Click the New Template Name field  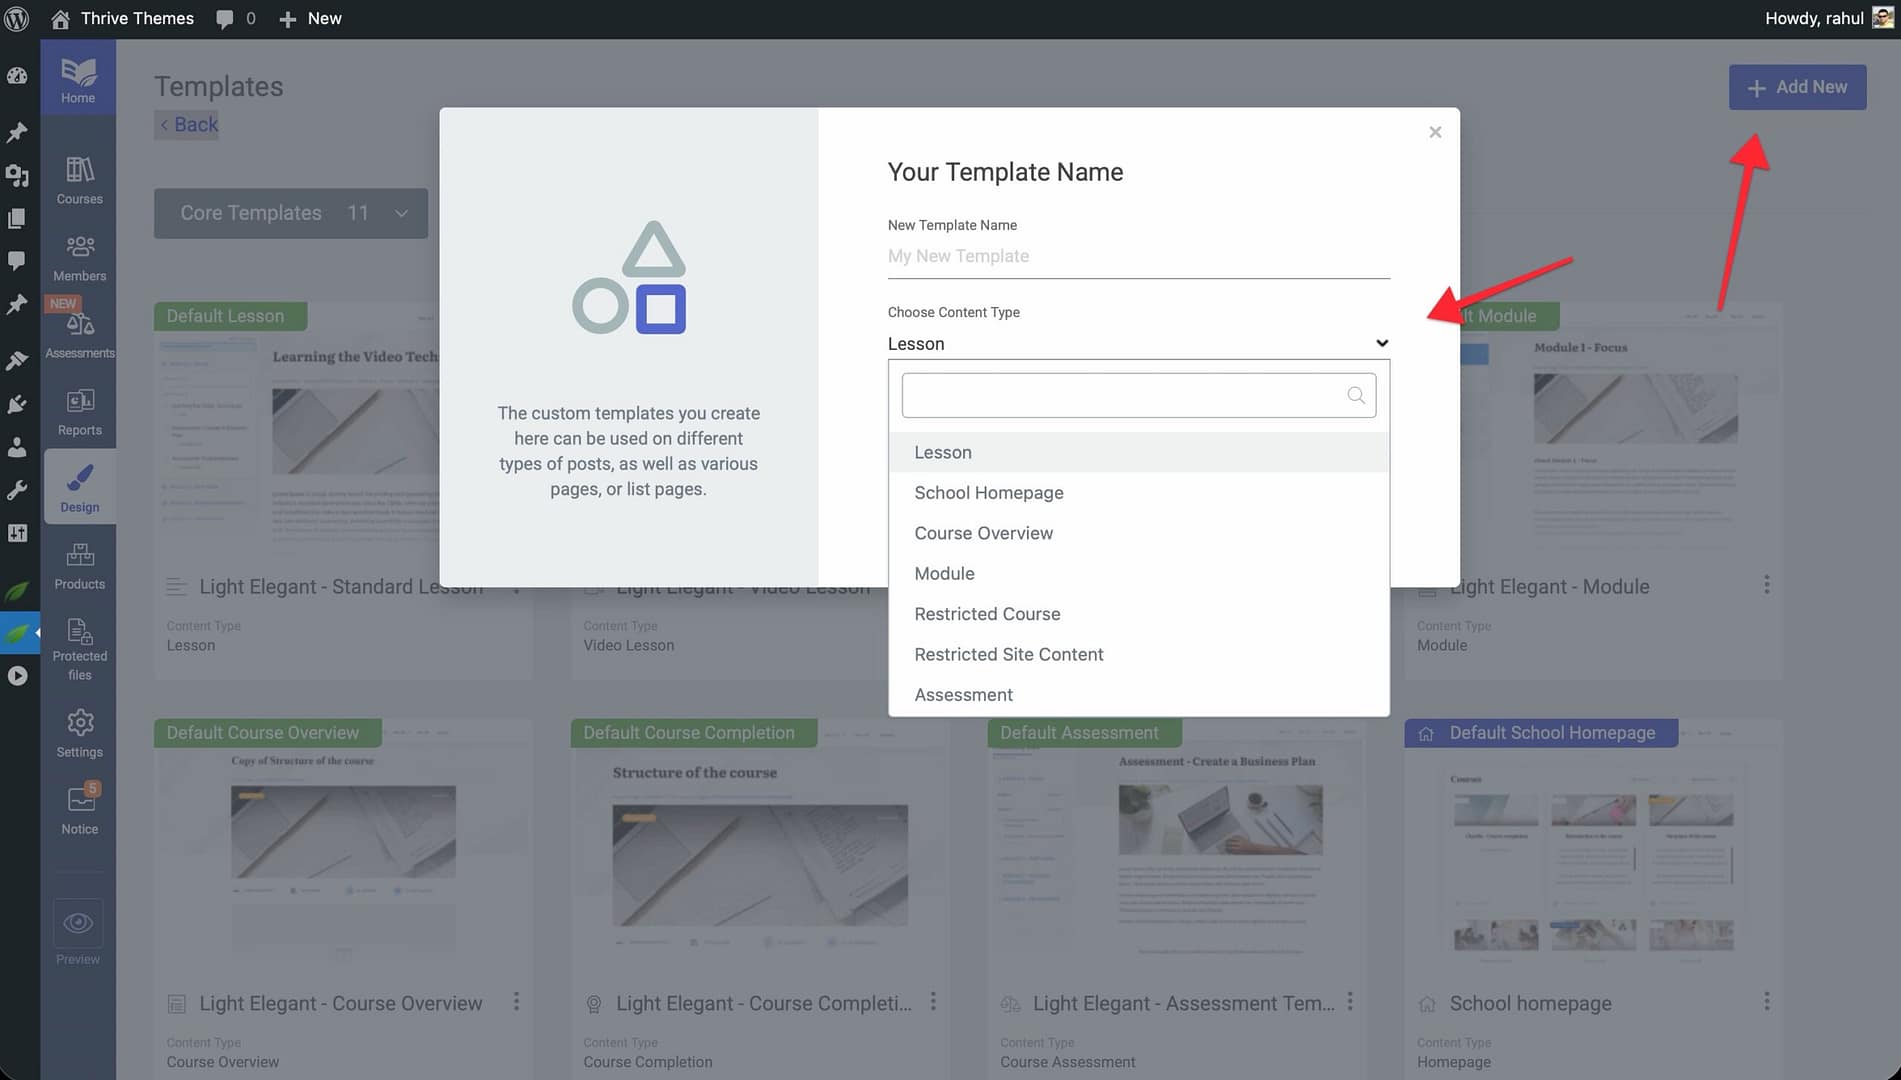coord(1138,256)
